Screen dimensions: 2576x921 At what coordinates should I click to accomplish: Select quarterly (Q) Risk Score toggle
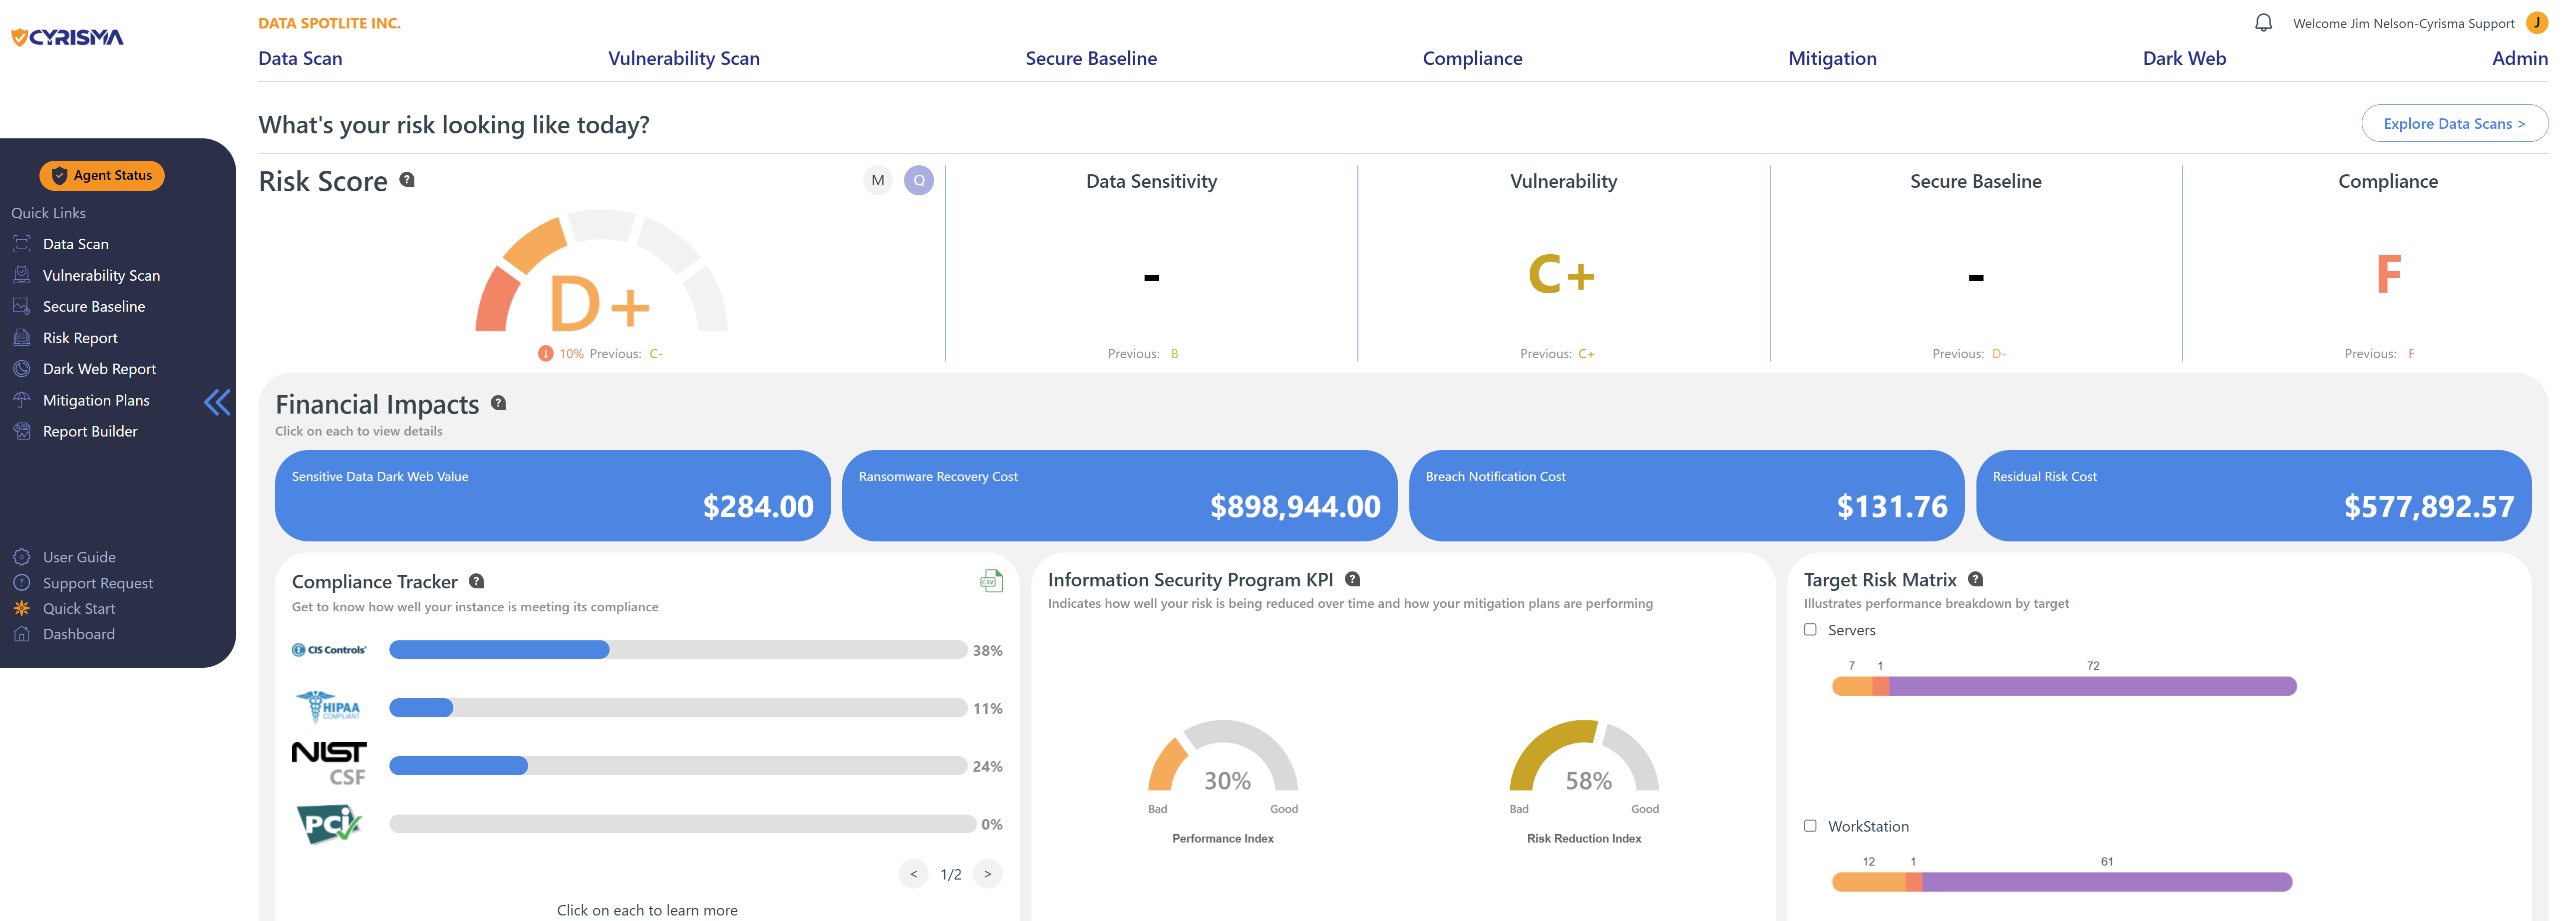pos(918,181)
